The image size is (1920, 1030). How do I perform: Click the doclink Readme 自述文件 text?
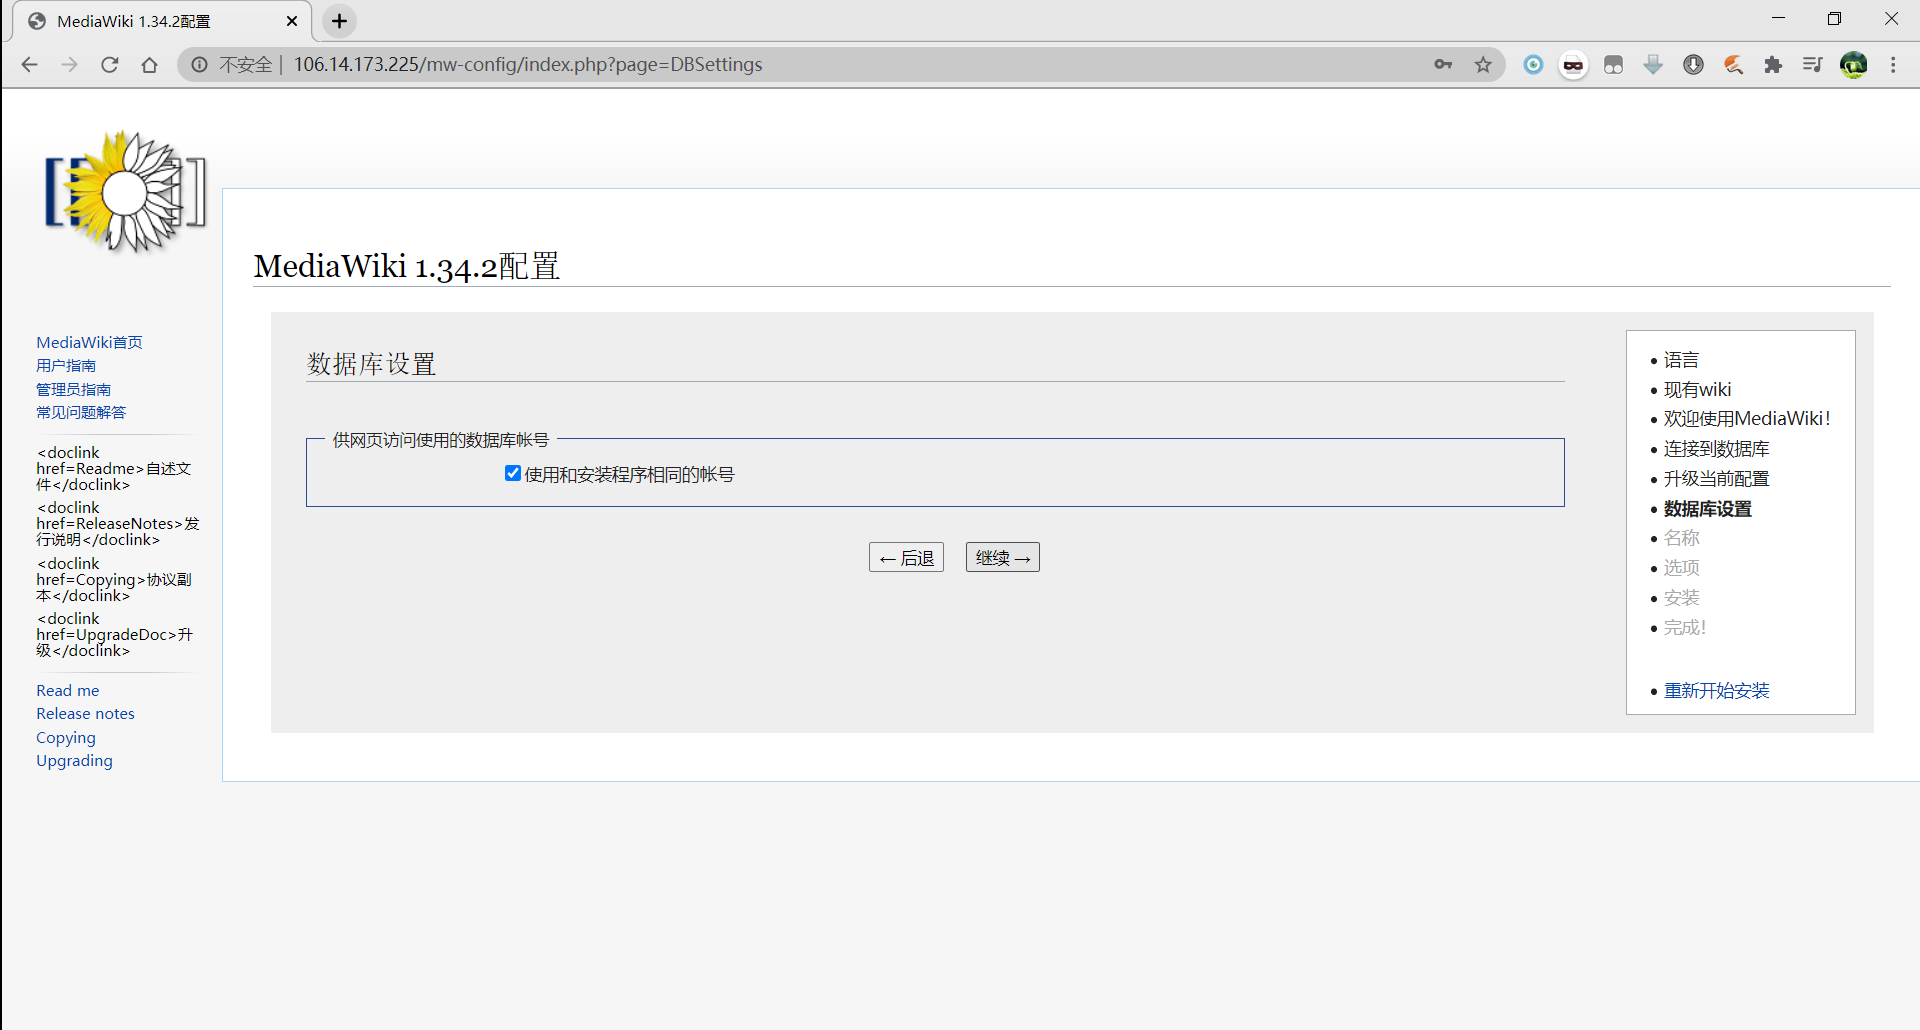tap(114, 469)
